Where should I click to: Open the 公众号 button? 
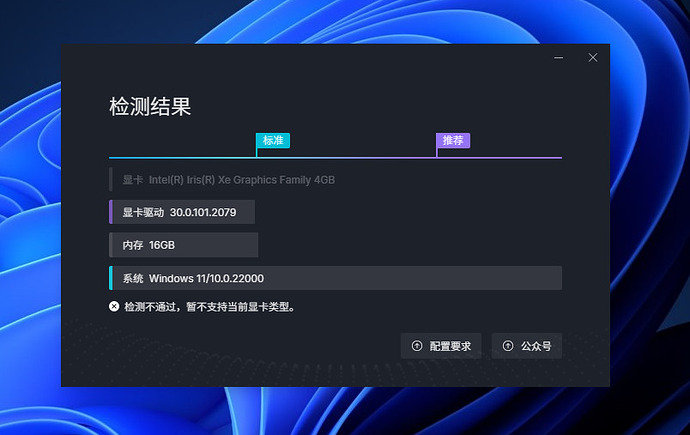click(527, 346)
